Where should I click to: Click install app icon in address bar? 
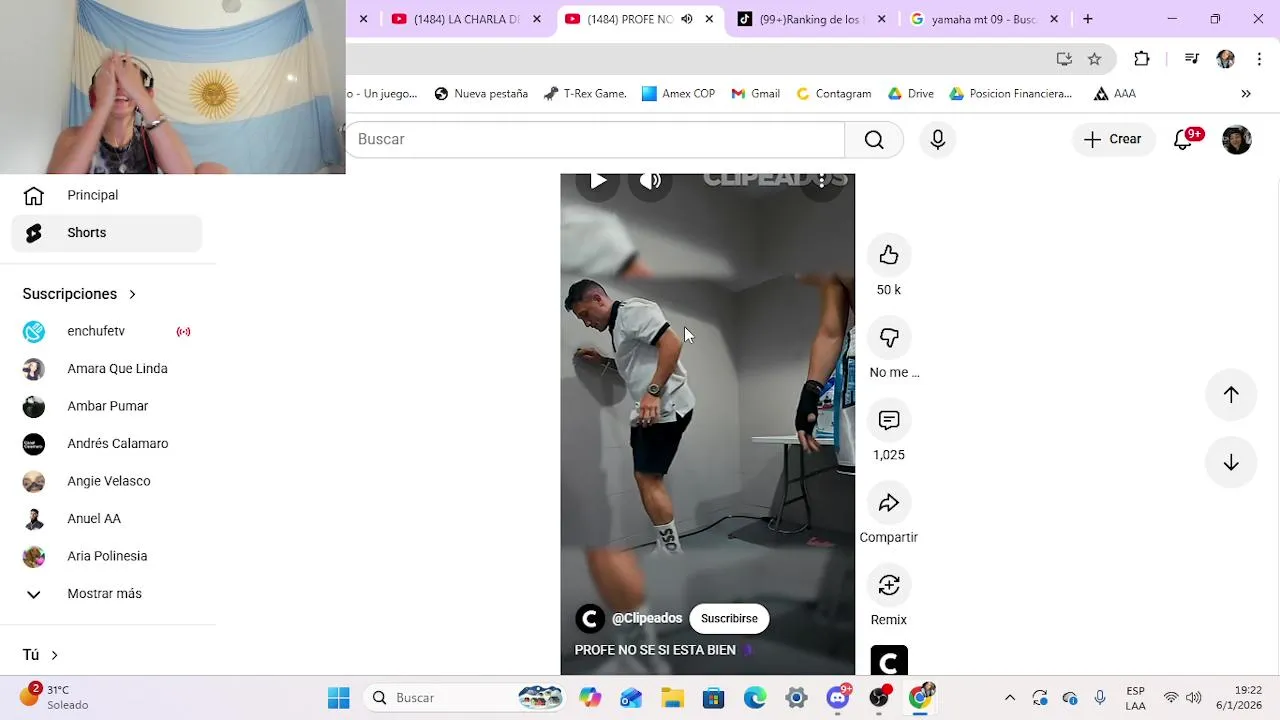(1064, 59)
